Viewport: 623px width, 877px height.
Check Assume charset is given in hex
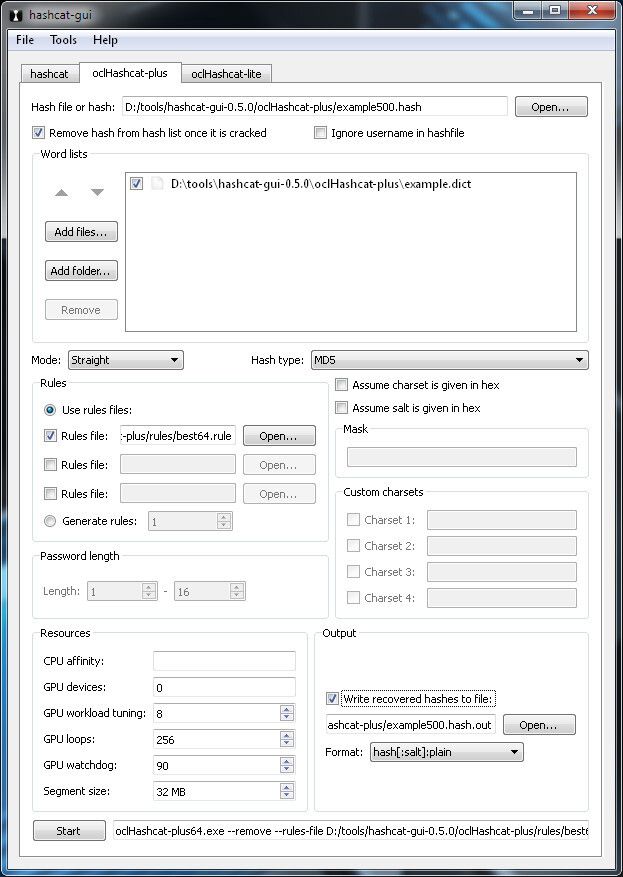pos(341,385)
